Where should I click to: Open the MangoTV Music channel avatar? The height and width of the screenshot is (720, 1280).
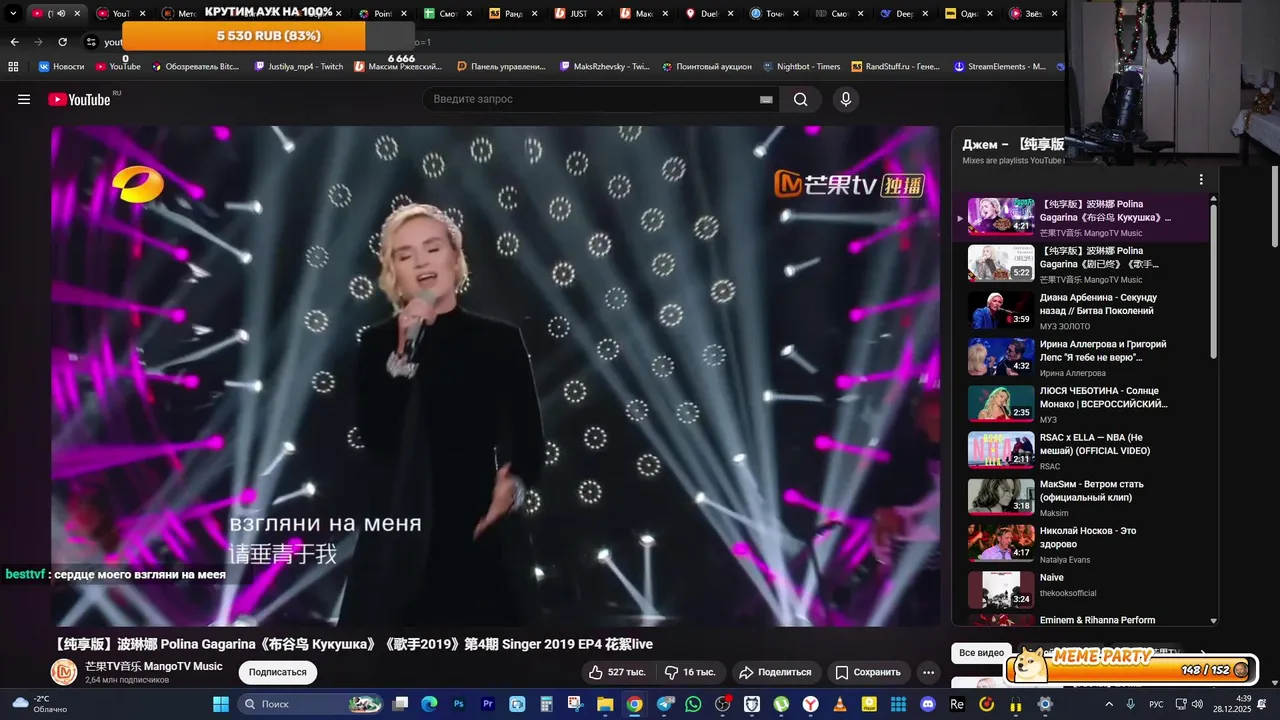(x=64, y=672)
